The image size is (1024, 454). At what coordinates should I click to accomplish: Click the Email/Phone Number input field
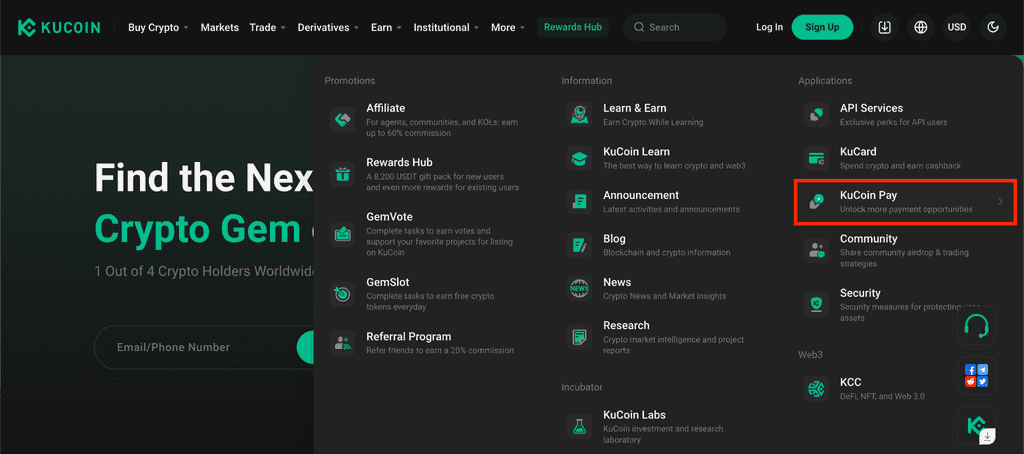coord(202,348)
